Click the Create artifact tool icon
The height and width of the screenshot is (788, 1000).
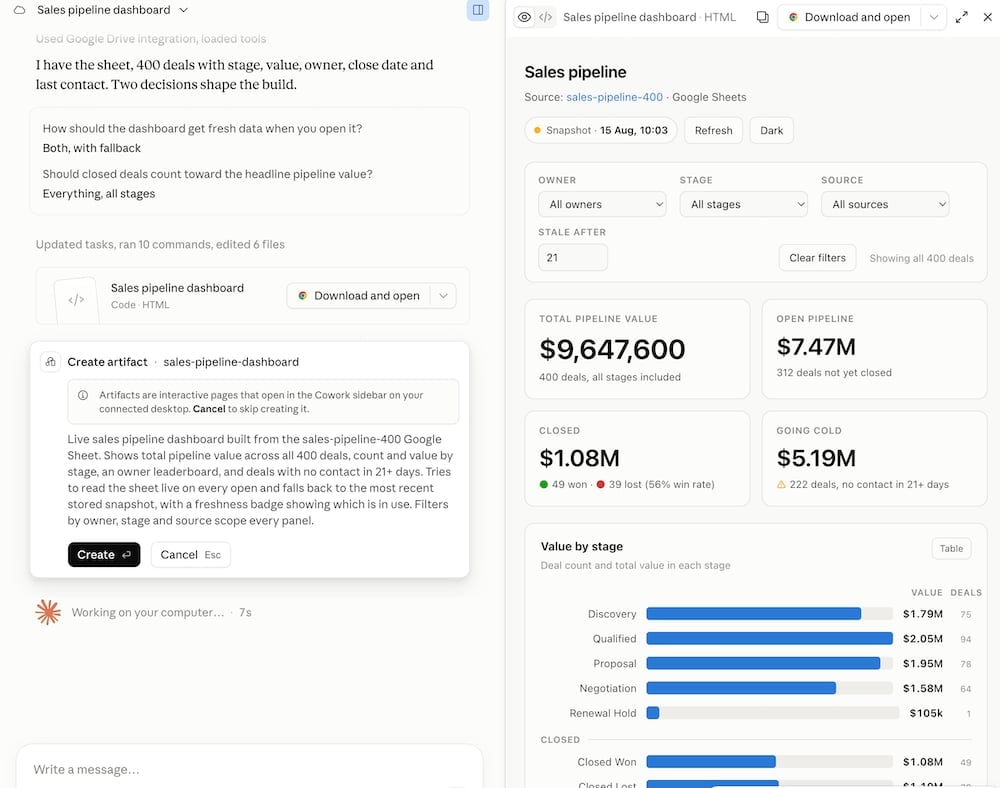(50, 361)
